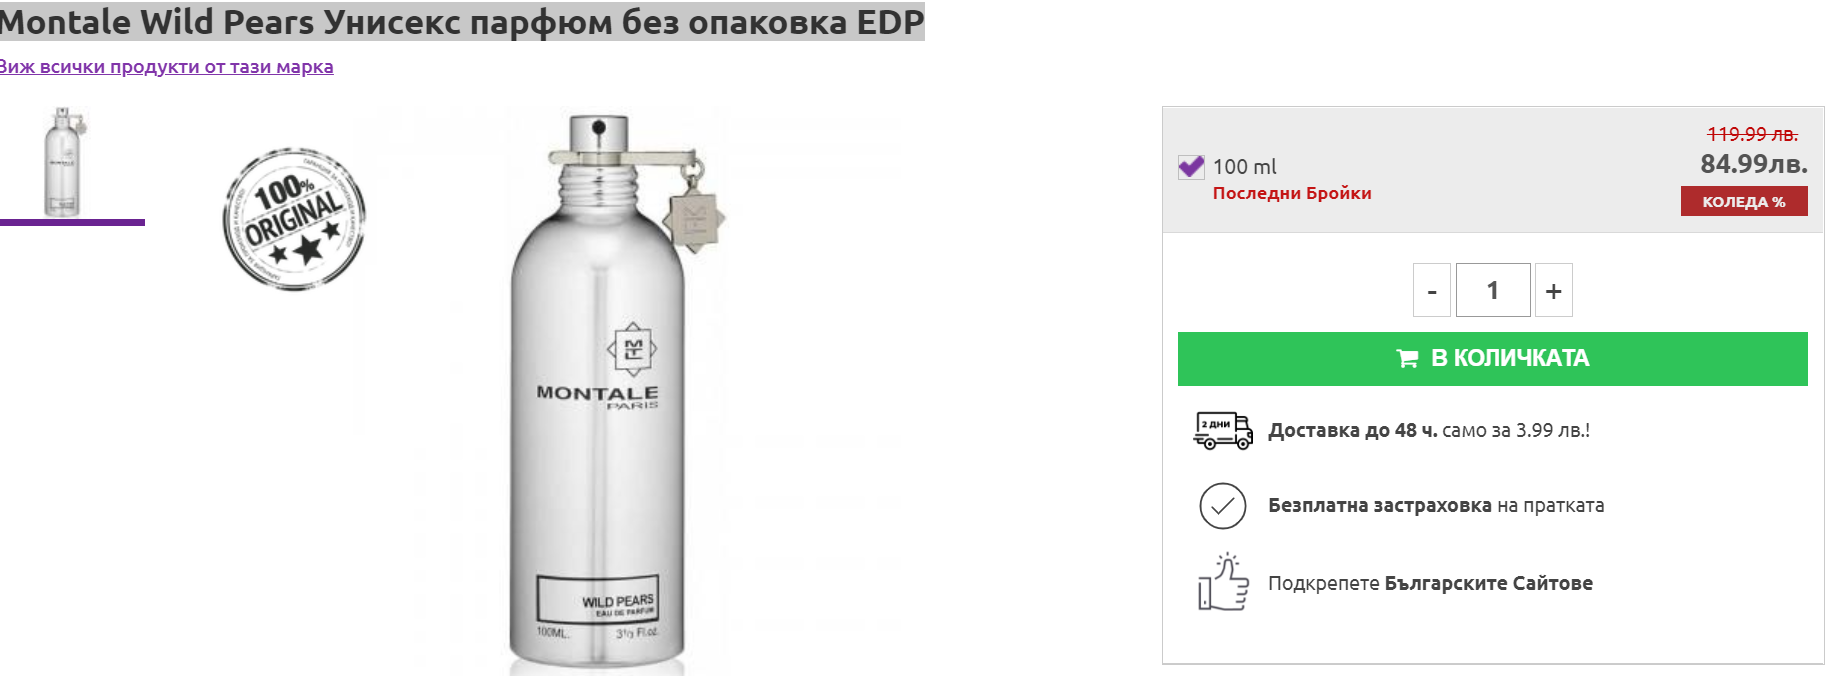The height and width of the screenshot is (676, 1834).
Task: Click the circled checkmark insurance icon
Action: point(1222,506)
